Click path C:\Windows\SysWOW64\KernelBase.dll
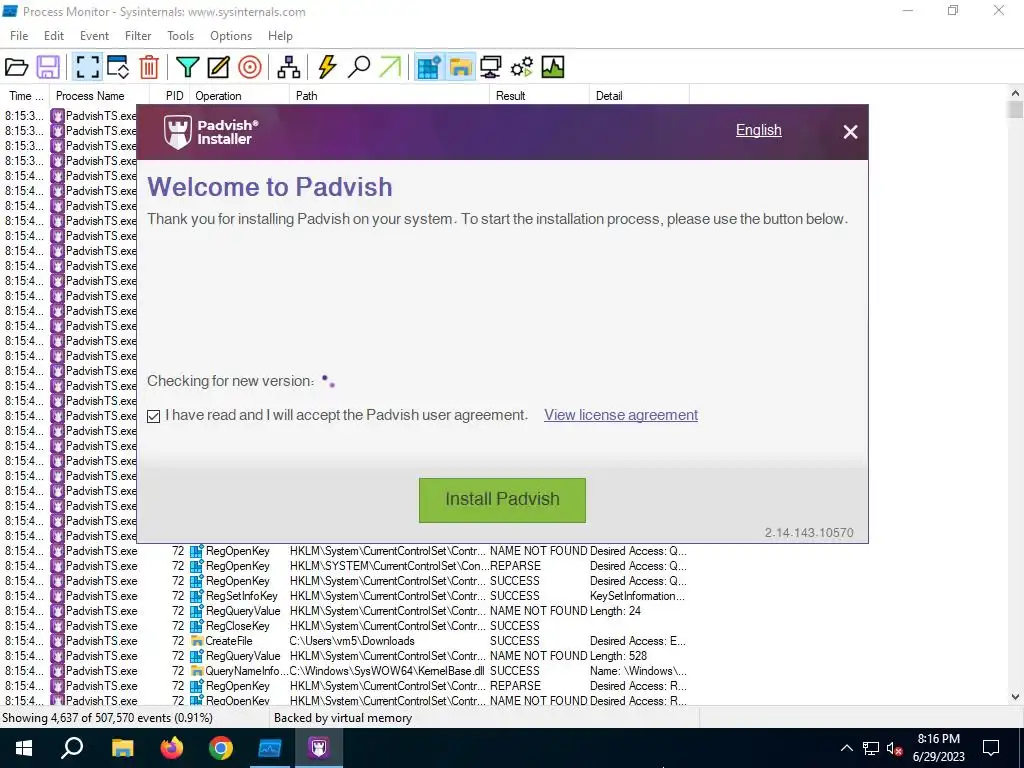Viewport: 1024px width, 768px height. [x=387, y=671]
